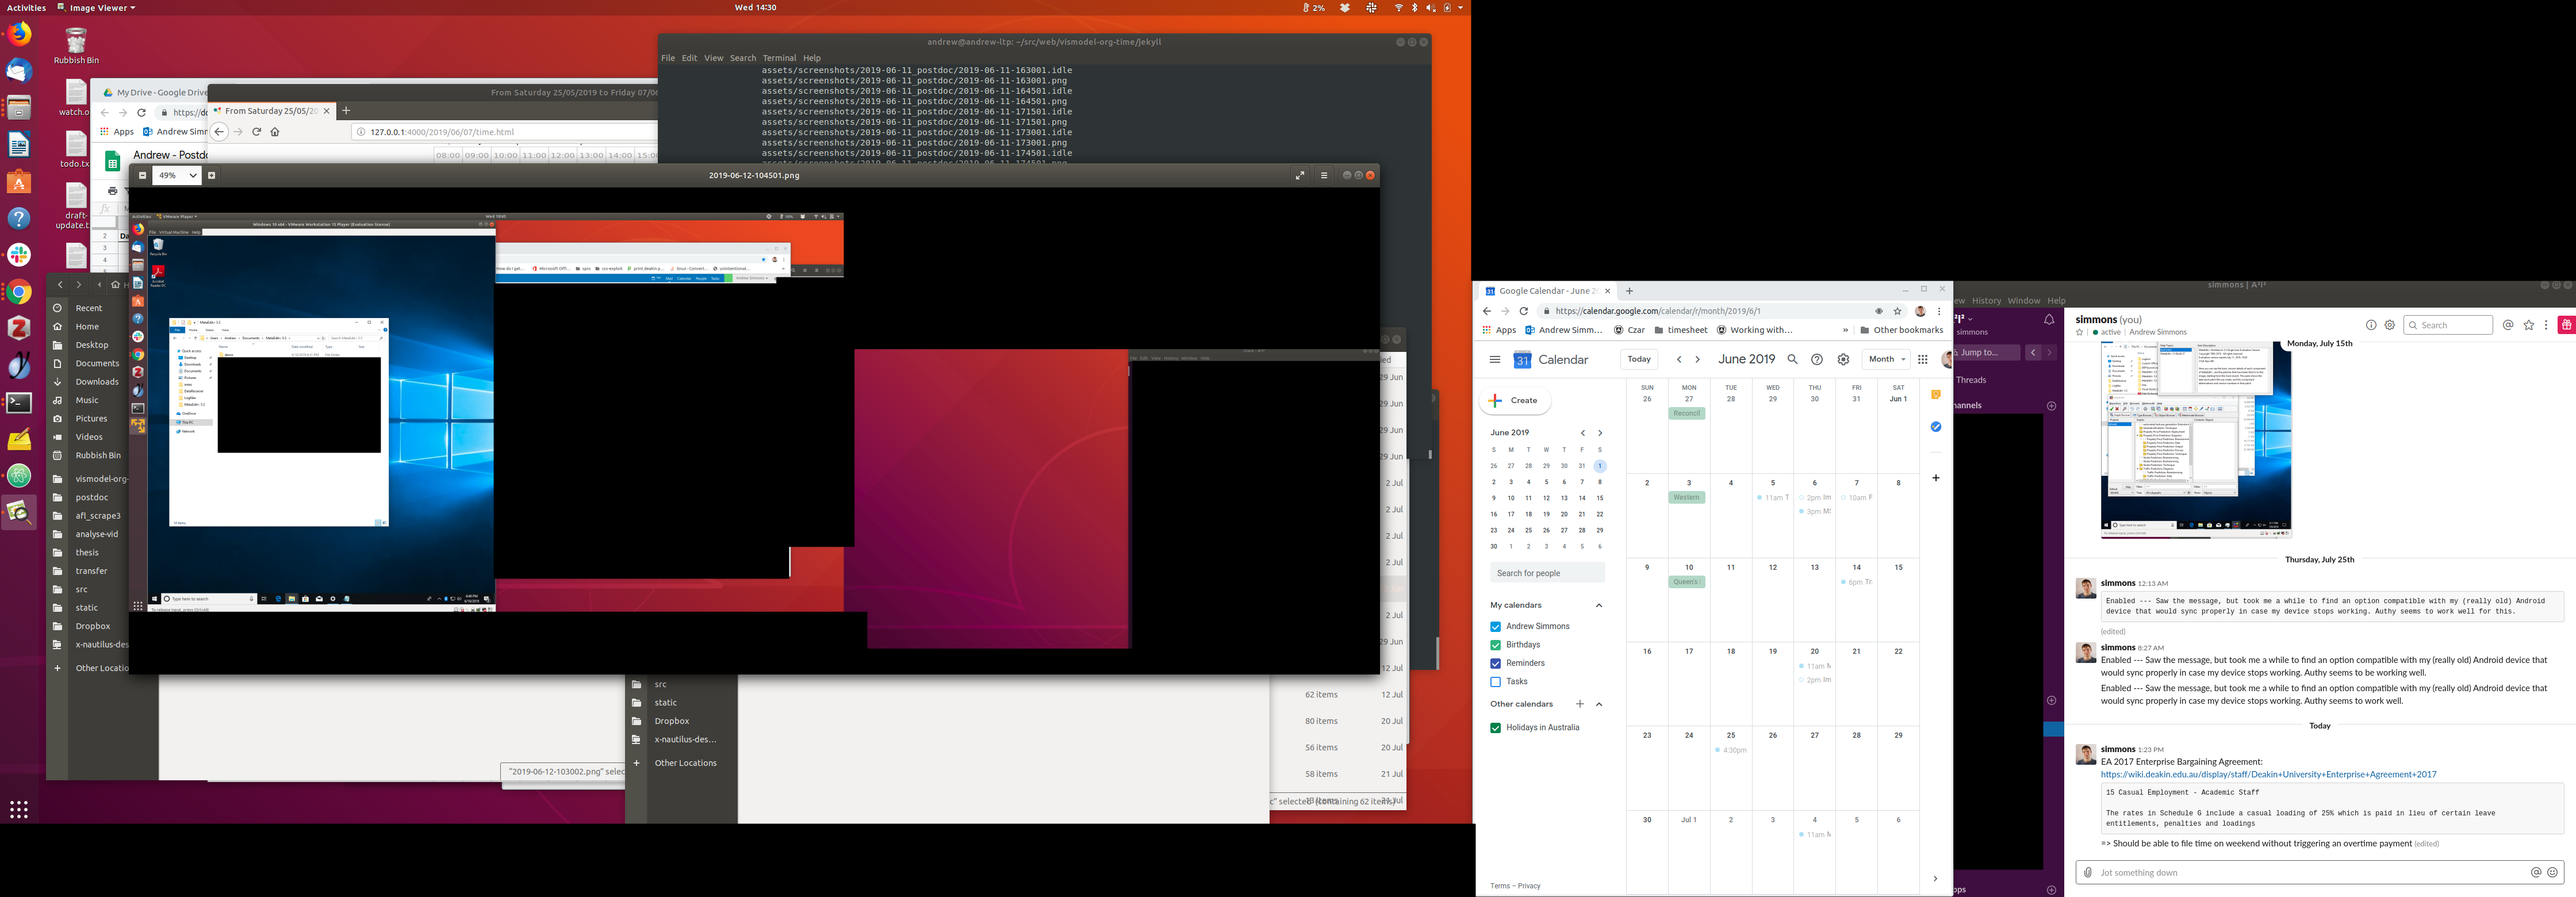Click the Today button in Calendar
The image size is (2576, 897).
1638,360
